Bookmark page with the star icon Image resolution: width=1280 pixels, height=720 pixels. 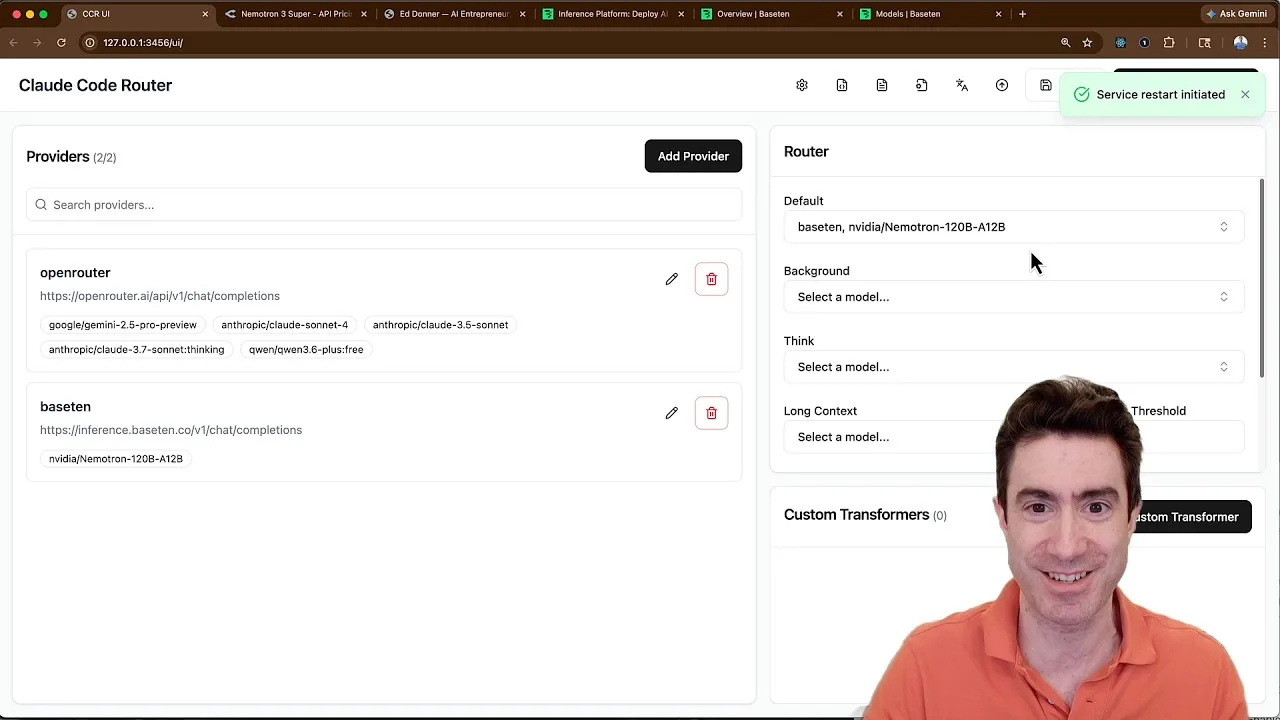[x=1087, y=42]
